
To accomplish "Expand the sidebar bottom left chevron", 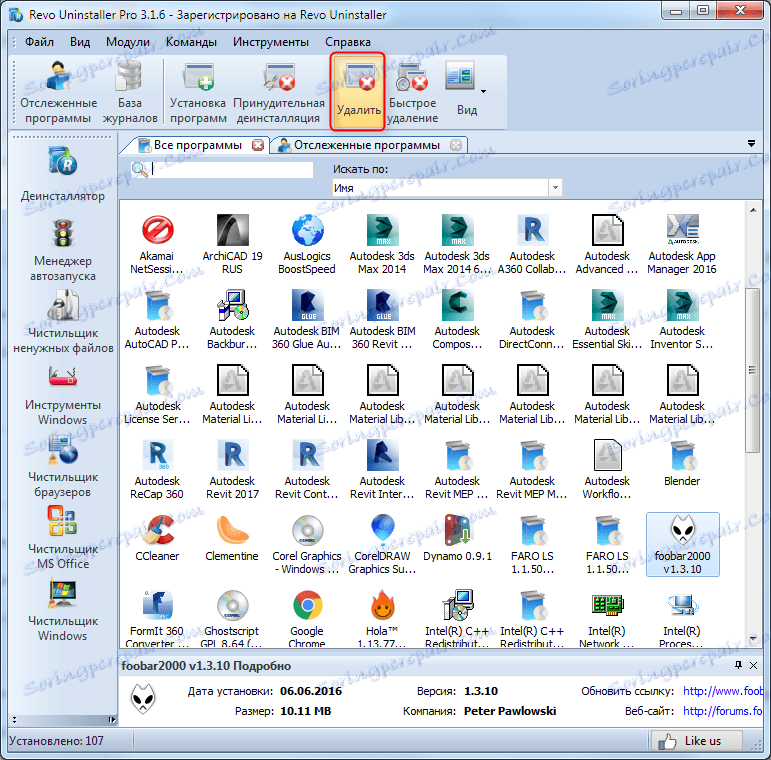I will click(x=14, y=720).
